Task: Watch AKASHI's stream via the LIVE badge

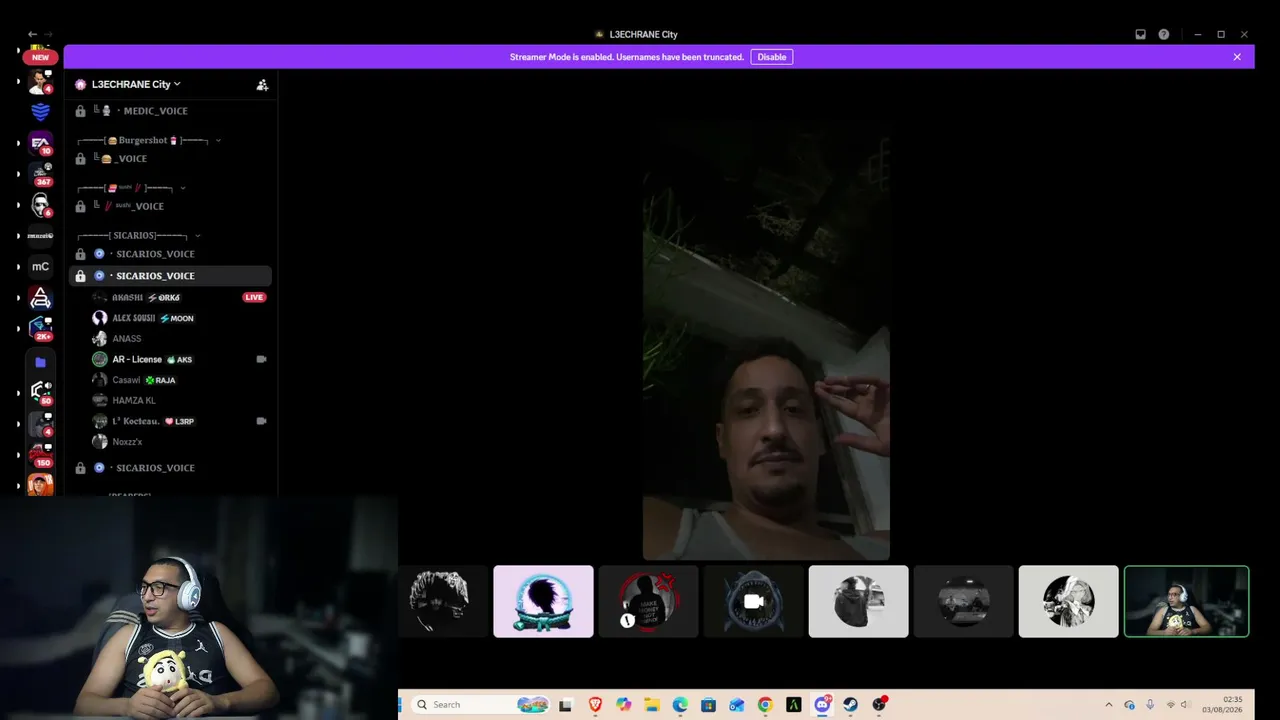Action: coord(254,297)
